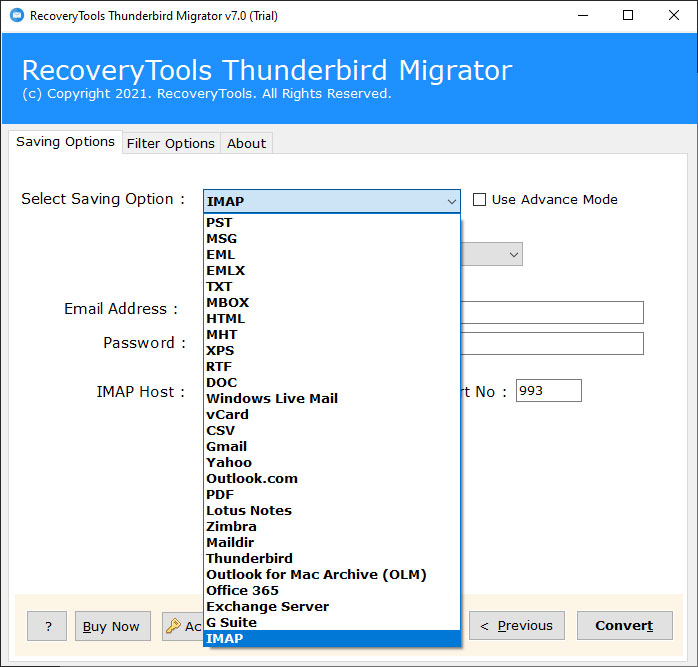Image resolution: width=698 pixels, height=667 pixels.
Task: Pick G Suite in the list
Action: click(332, 622)
